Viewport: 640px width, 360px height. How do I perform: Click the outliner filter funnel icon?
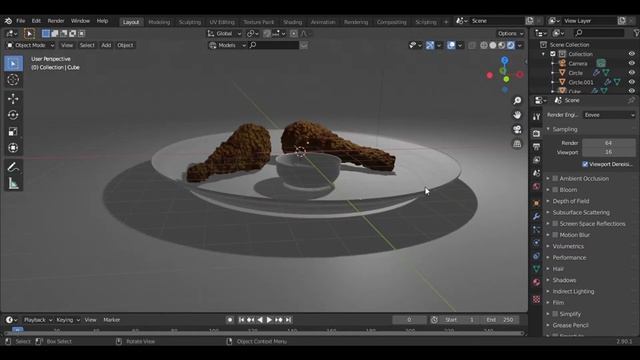(x=636, y=33)
